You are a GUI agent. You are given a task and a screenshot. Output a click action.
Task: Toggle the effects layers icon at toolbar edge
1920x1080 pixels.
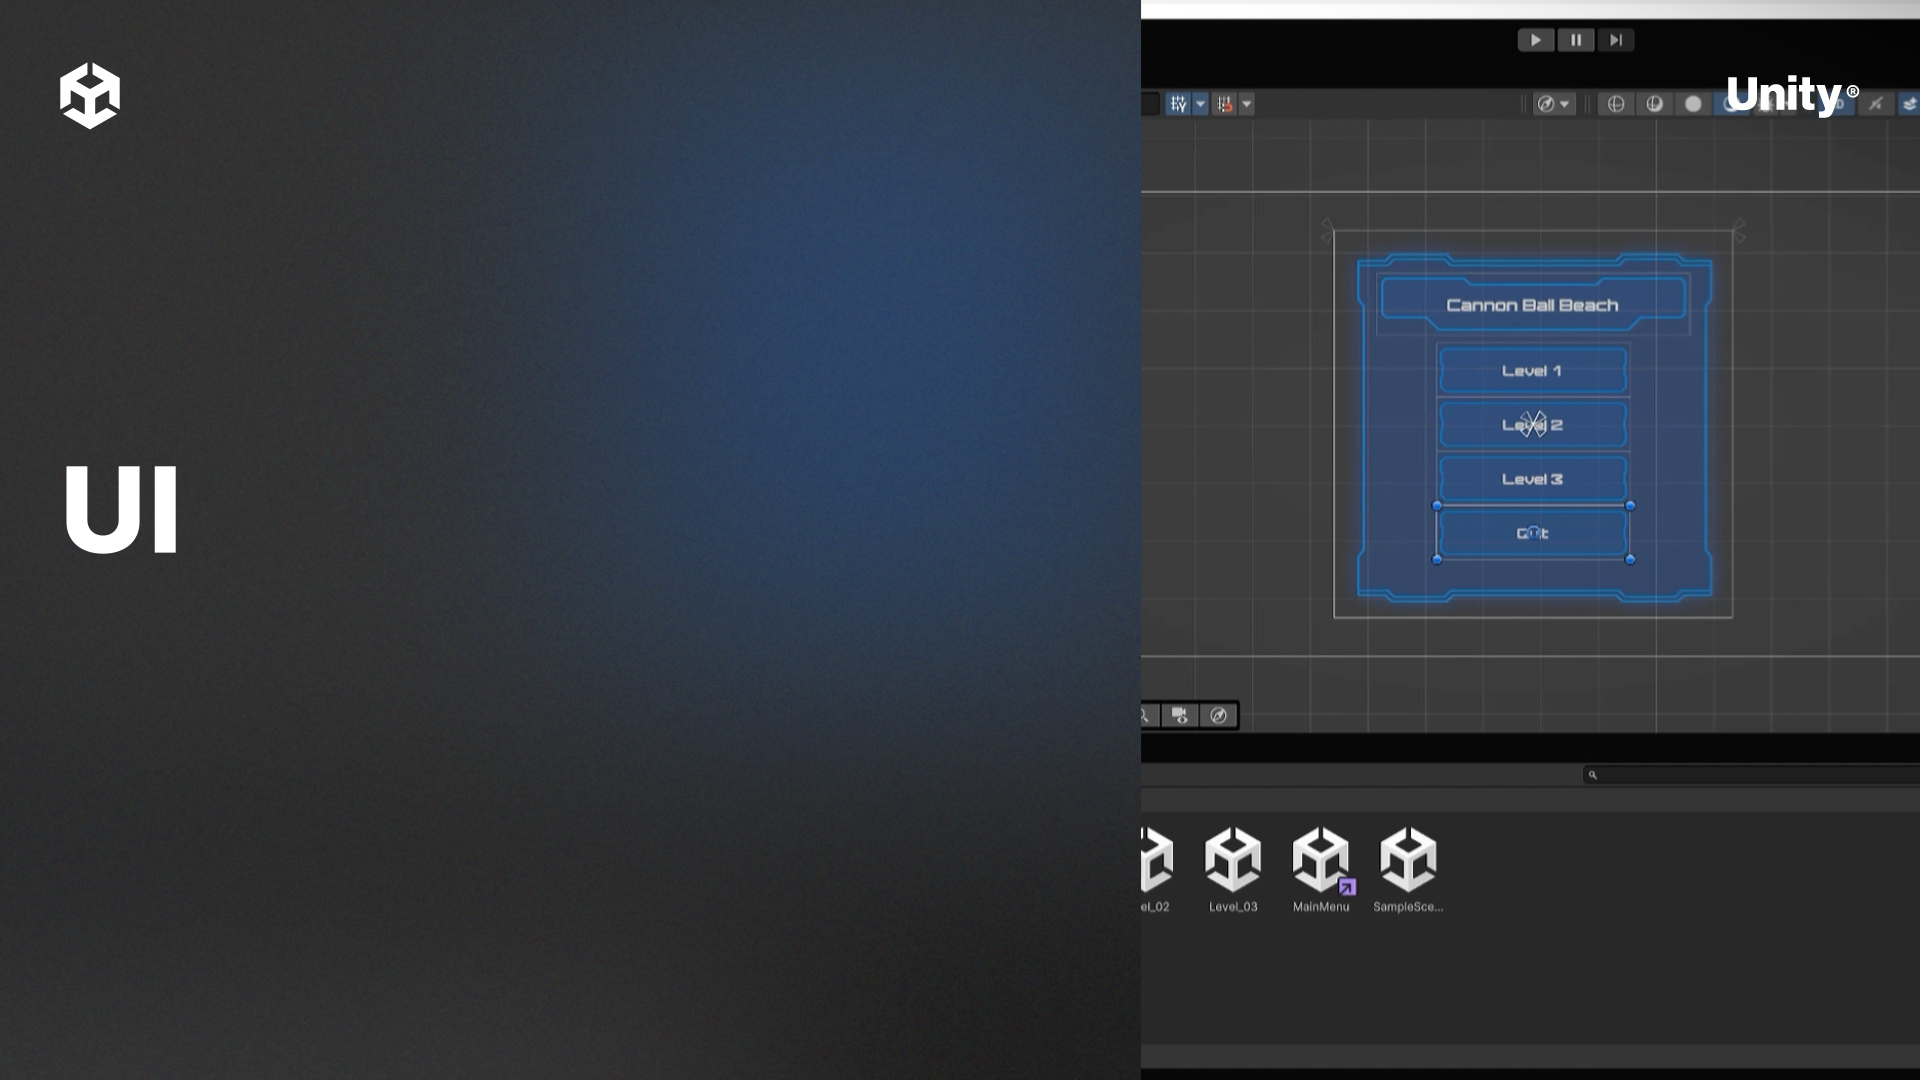tap(1909, 104)
